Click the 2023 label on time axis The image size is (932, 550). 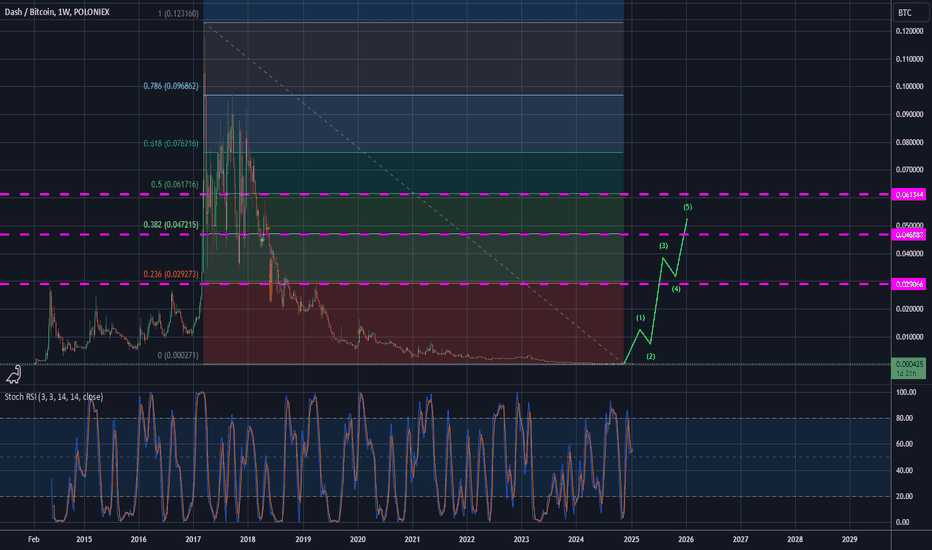[x=521, y=539]
